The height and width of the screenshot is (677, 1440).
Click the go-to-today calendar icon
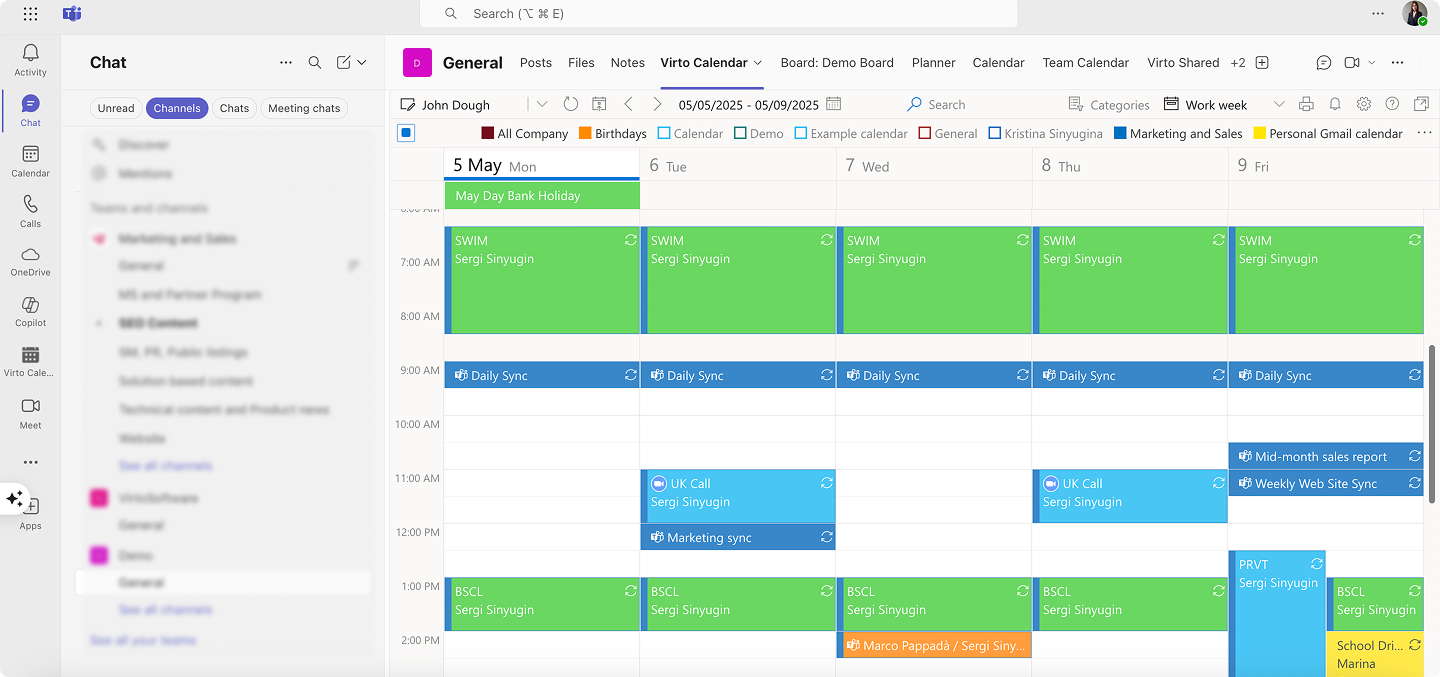(599, 104)
